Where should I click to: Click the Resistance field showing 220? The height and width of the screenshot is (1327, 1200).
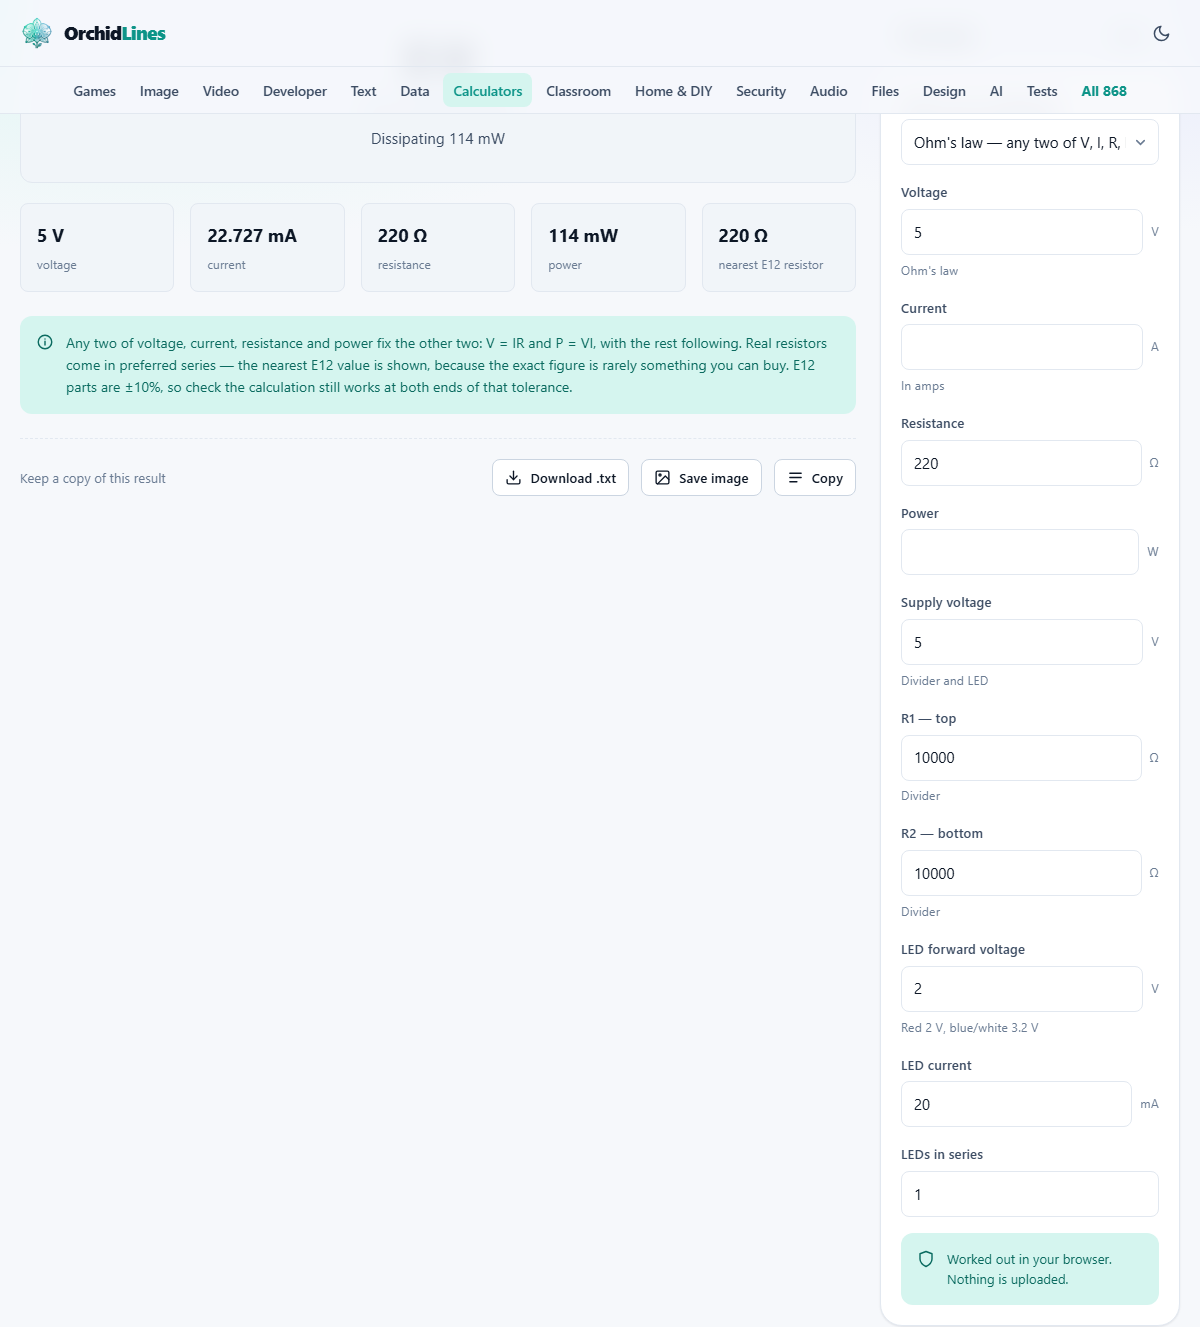pos(1021,463)
